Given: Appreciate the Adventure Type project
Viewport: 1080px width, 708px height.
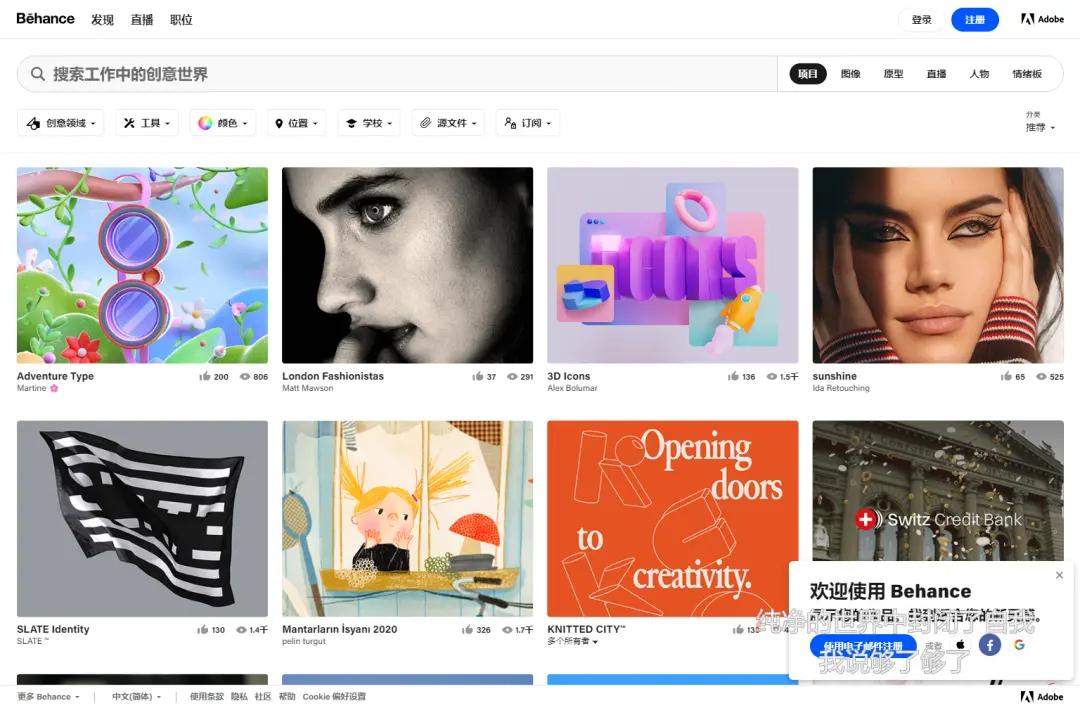Looking at the screenshot, I should point(205,377).
